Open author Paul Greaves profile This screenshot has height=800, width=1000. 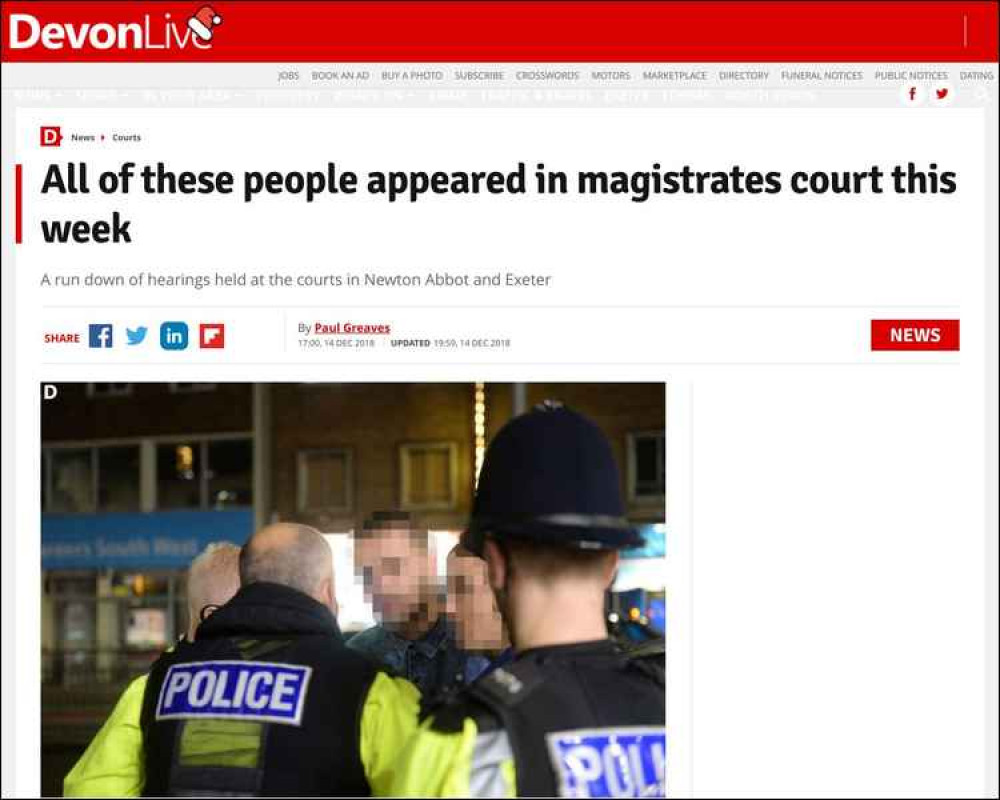pyautogui.click(x=352, y=328)
